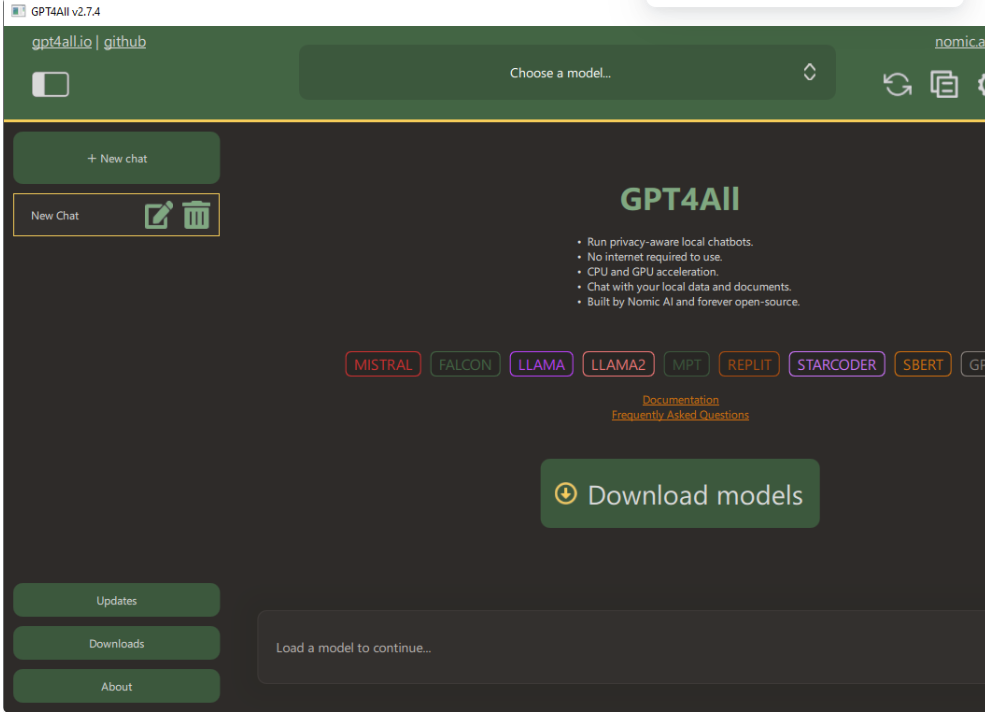Click the STARCODER model tag
The image size is (985, 712).
(x=837, y=364)
